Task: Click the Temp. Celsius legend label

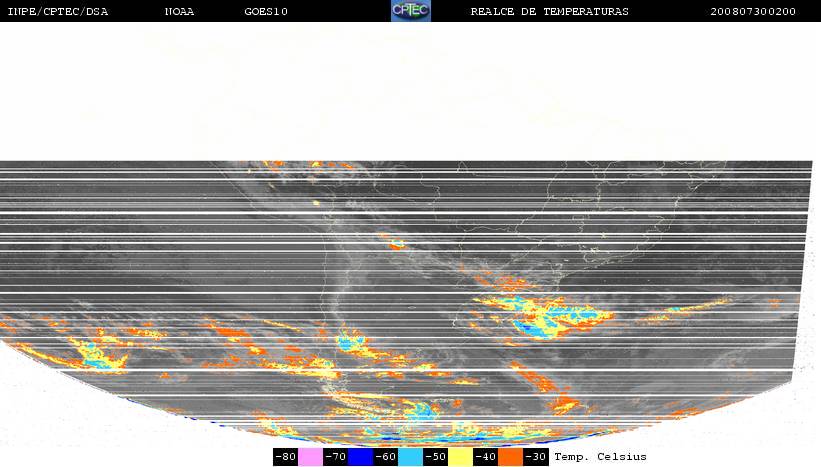Action: (601, 457)
